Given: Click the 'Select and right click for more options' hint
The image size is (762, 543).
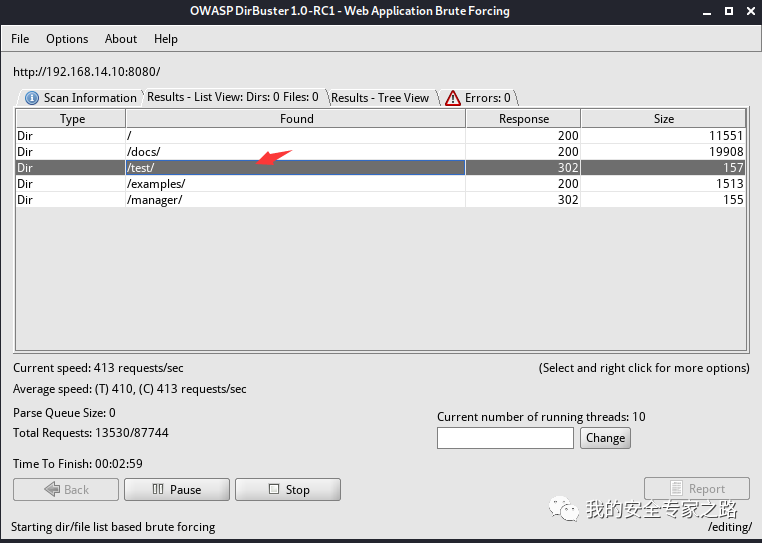Looking at the screenshot, I should pos(644,368).
